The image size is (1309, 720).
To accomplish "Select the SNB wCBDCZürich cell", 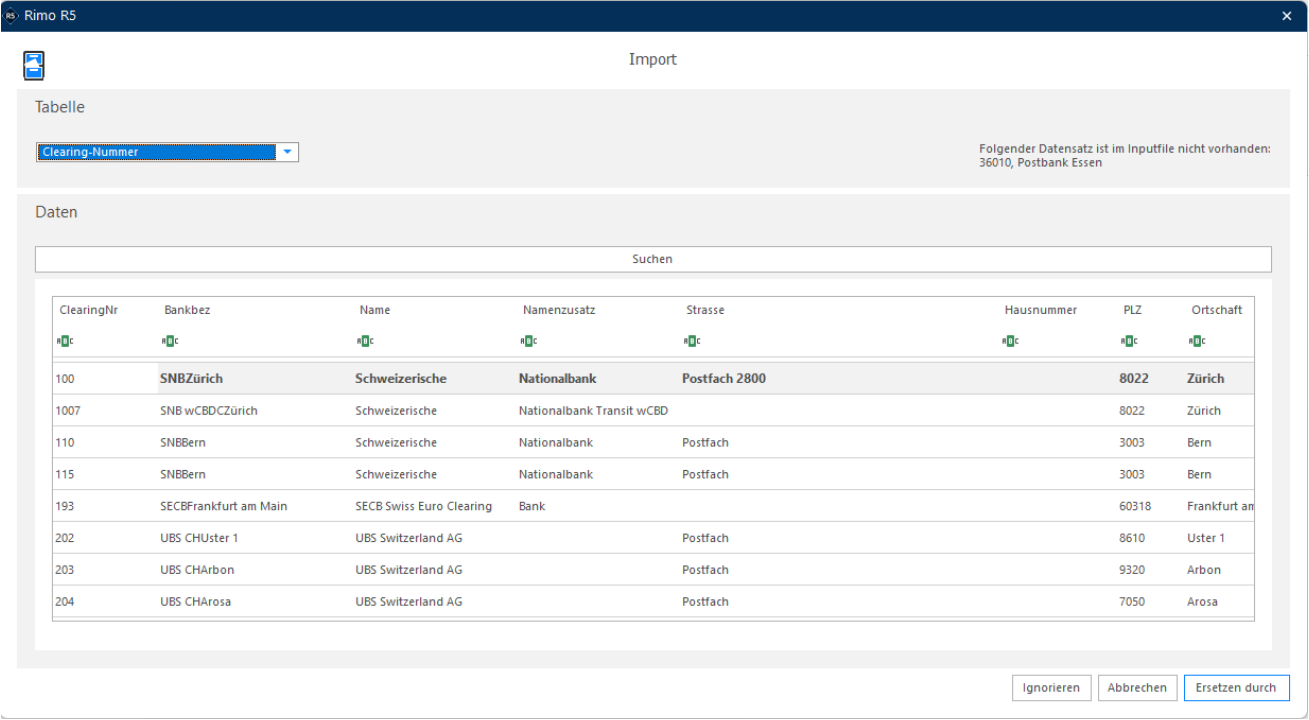I will click(x=209, y=411).
